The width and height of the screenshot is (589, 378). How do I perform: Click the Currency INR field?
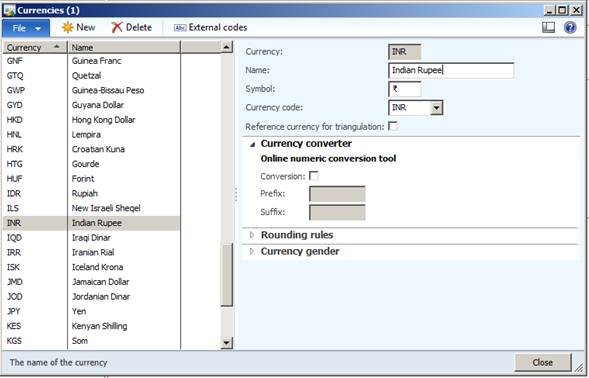(x=405, y=51)
